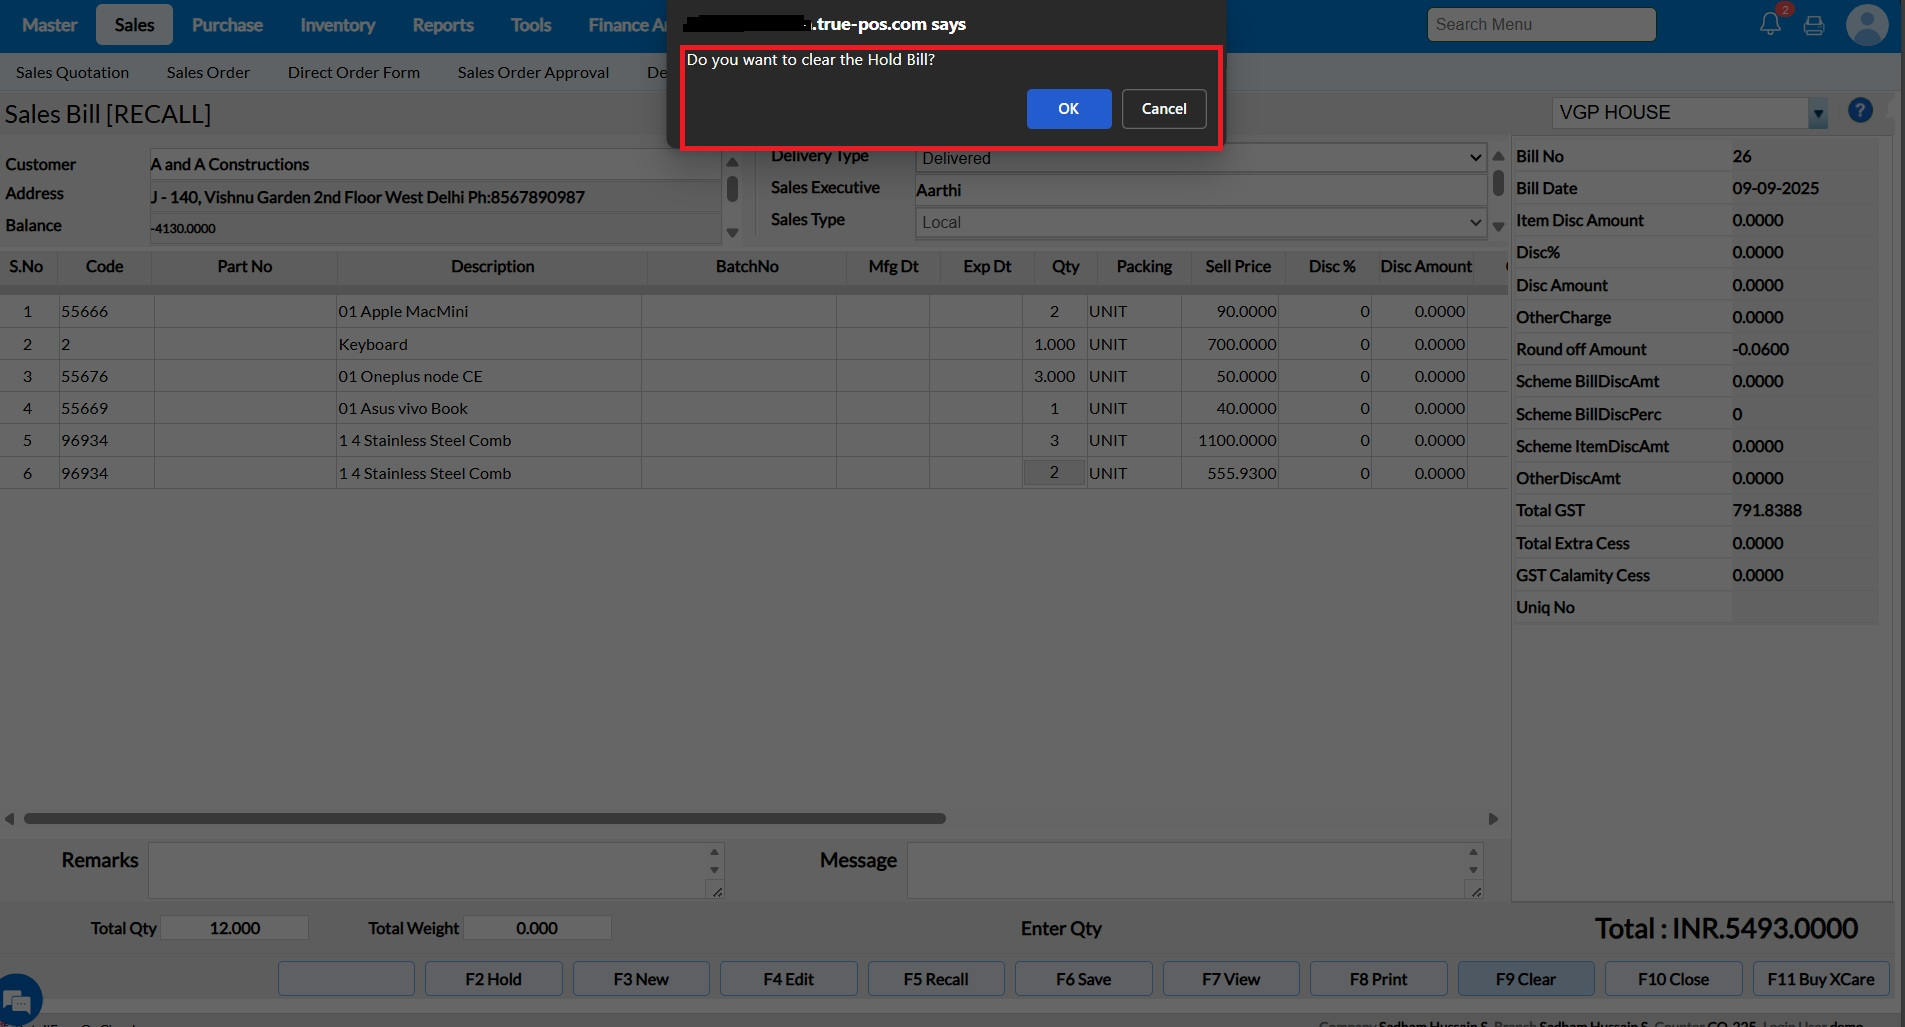Select the '01 Apple MacMini' description cell

pyautogui.click(x=489, y=311)
